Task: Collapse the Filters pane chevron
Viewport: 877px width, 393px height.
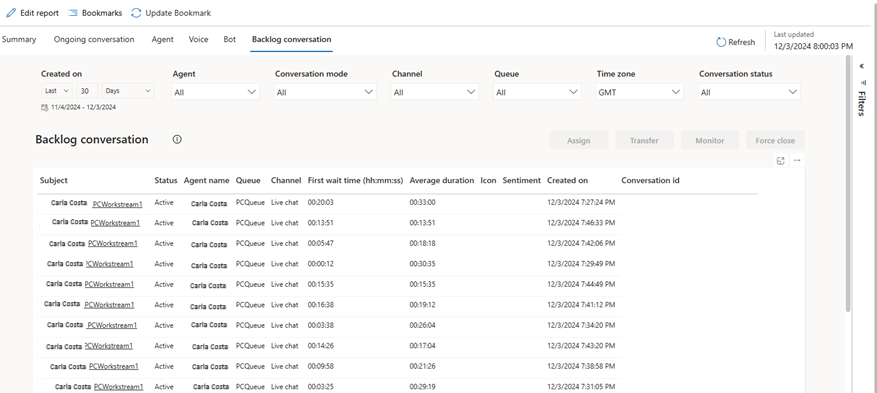Action: 862,67
